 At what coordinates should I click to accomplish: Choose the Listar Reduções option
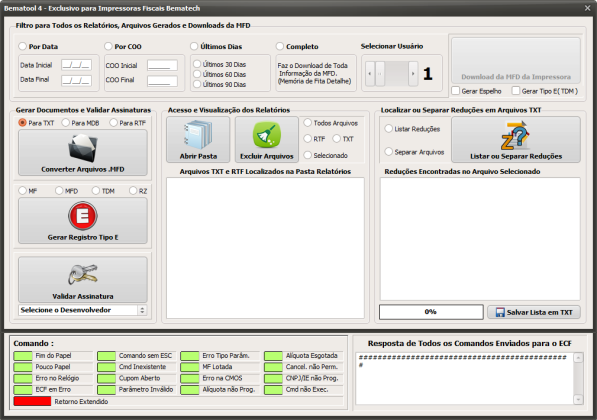[x=388, y=129]
